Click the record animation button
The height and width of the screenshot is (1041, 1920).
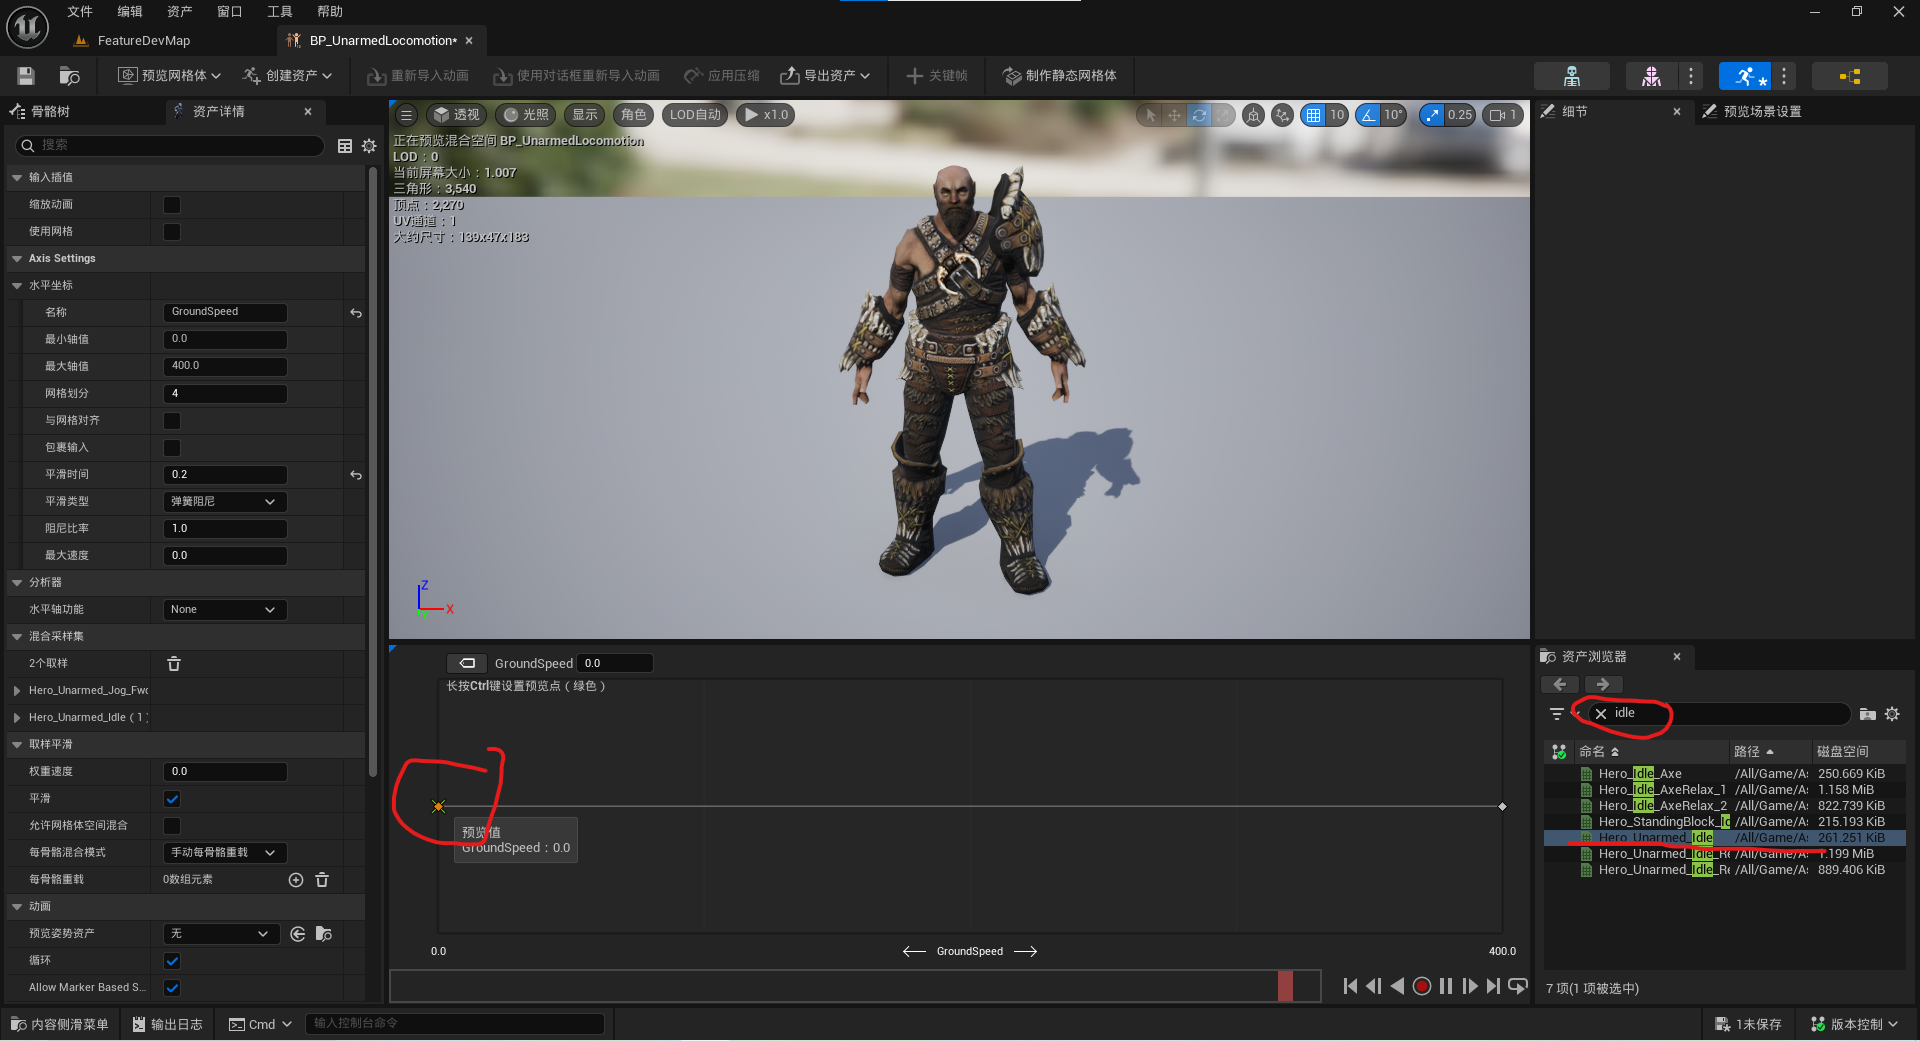1422,986
